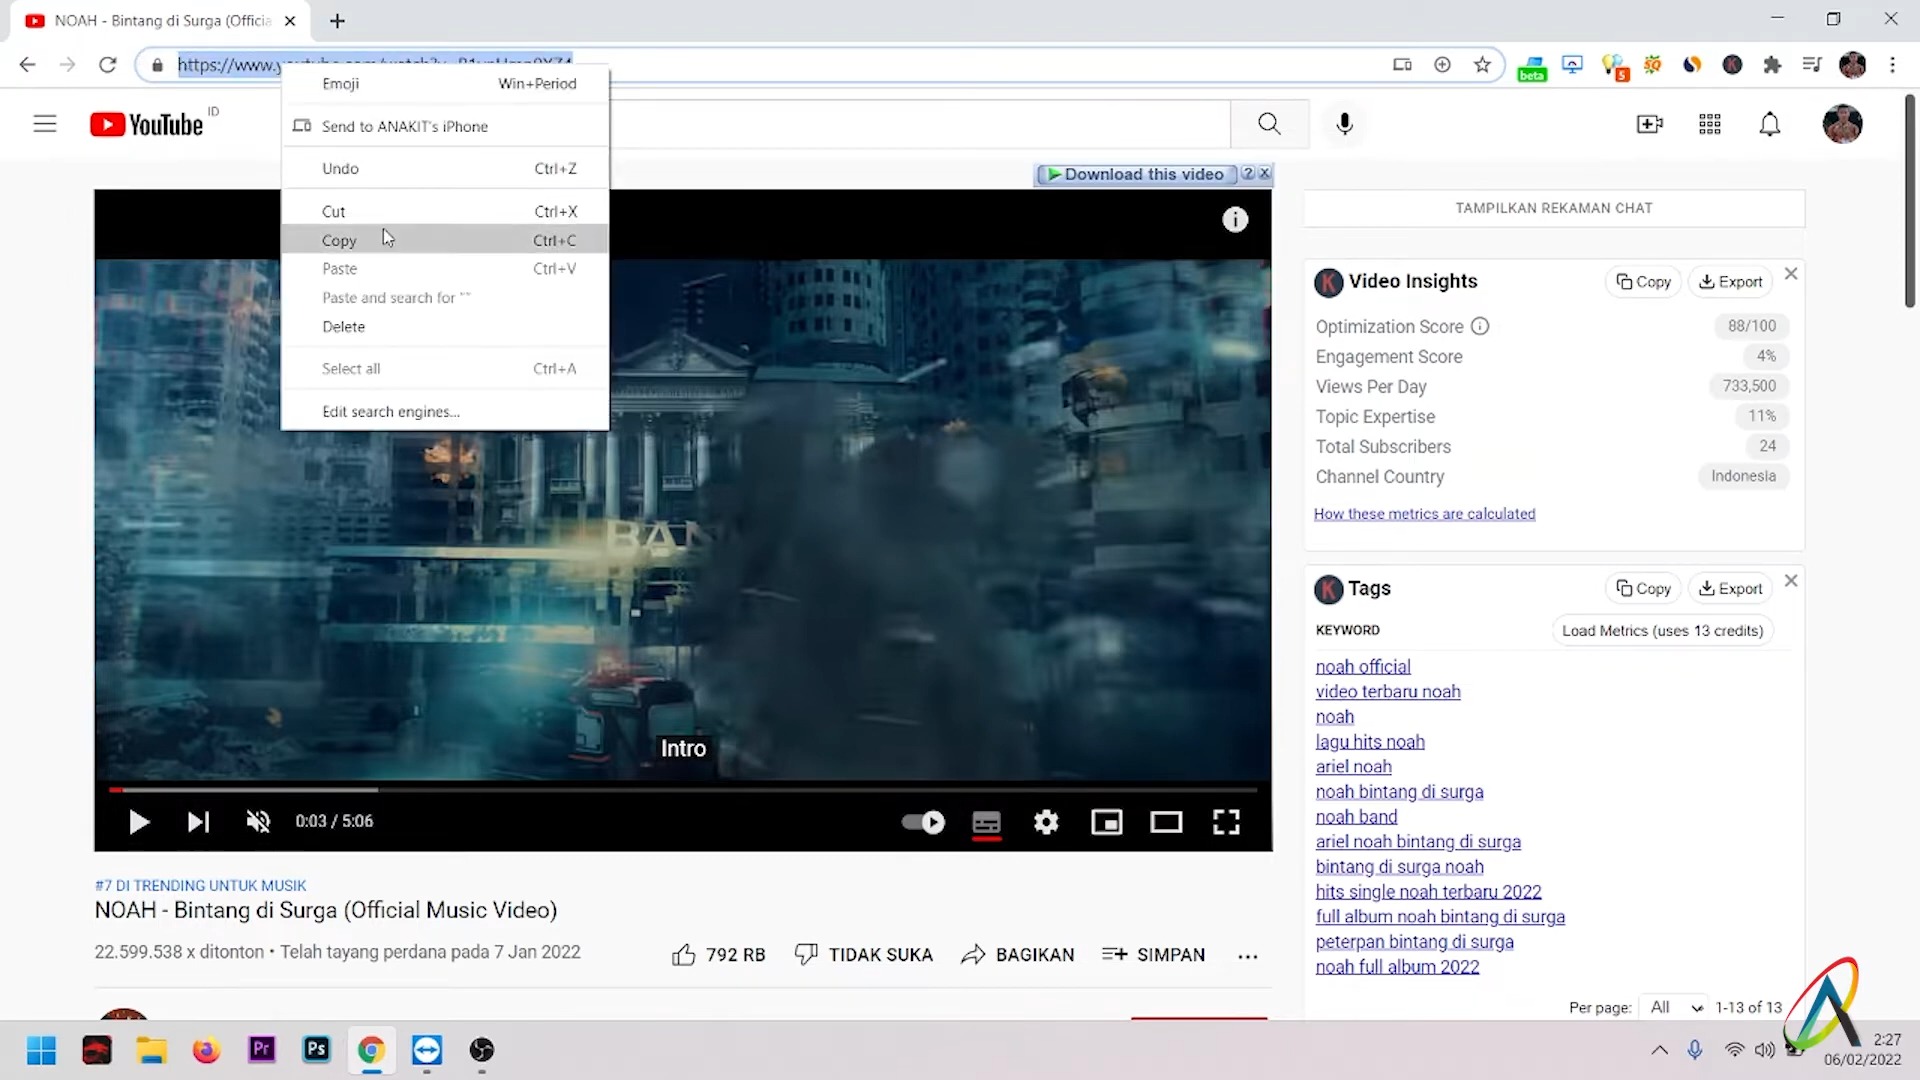Click the YouTube search input field
1920x1080 pixels.
point(918,124)
